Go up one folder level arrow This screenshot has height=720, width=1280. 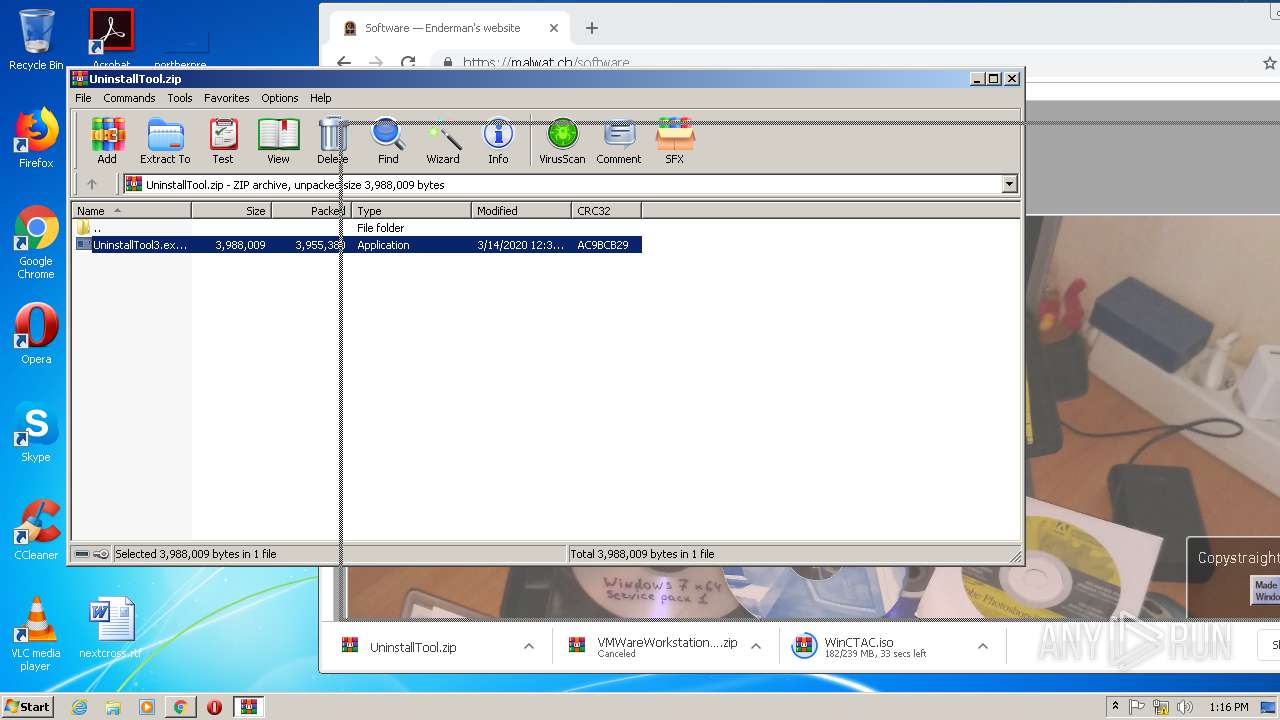(92, 184)
